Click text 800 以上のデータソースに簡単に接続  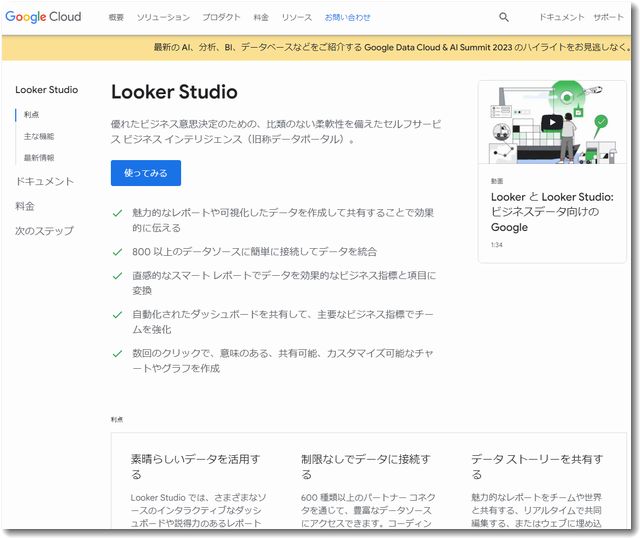point(254,251)
